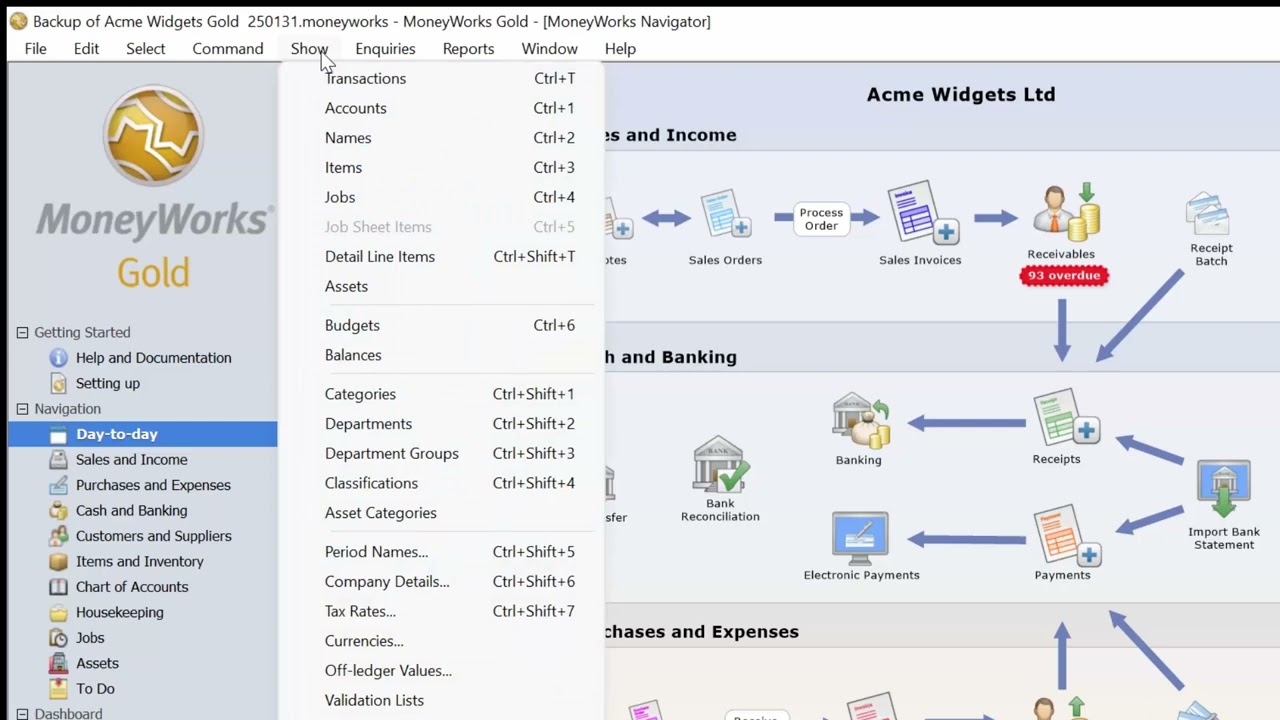Select the To Do sidebar item
This screenshot has width=1280, height=720.
click(x=95, y=689)
